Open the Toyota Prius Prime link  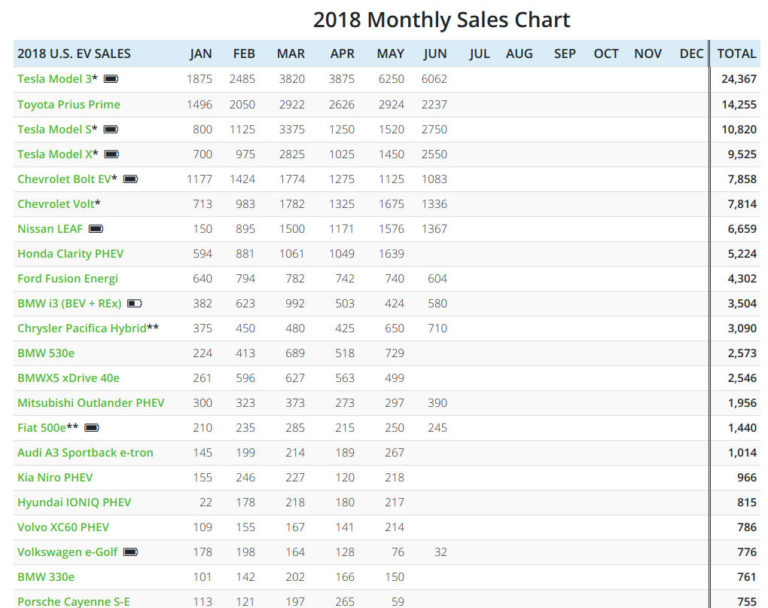pos(69,104)
